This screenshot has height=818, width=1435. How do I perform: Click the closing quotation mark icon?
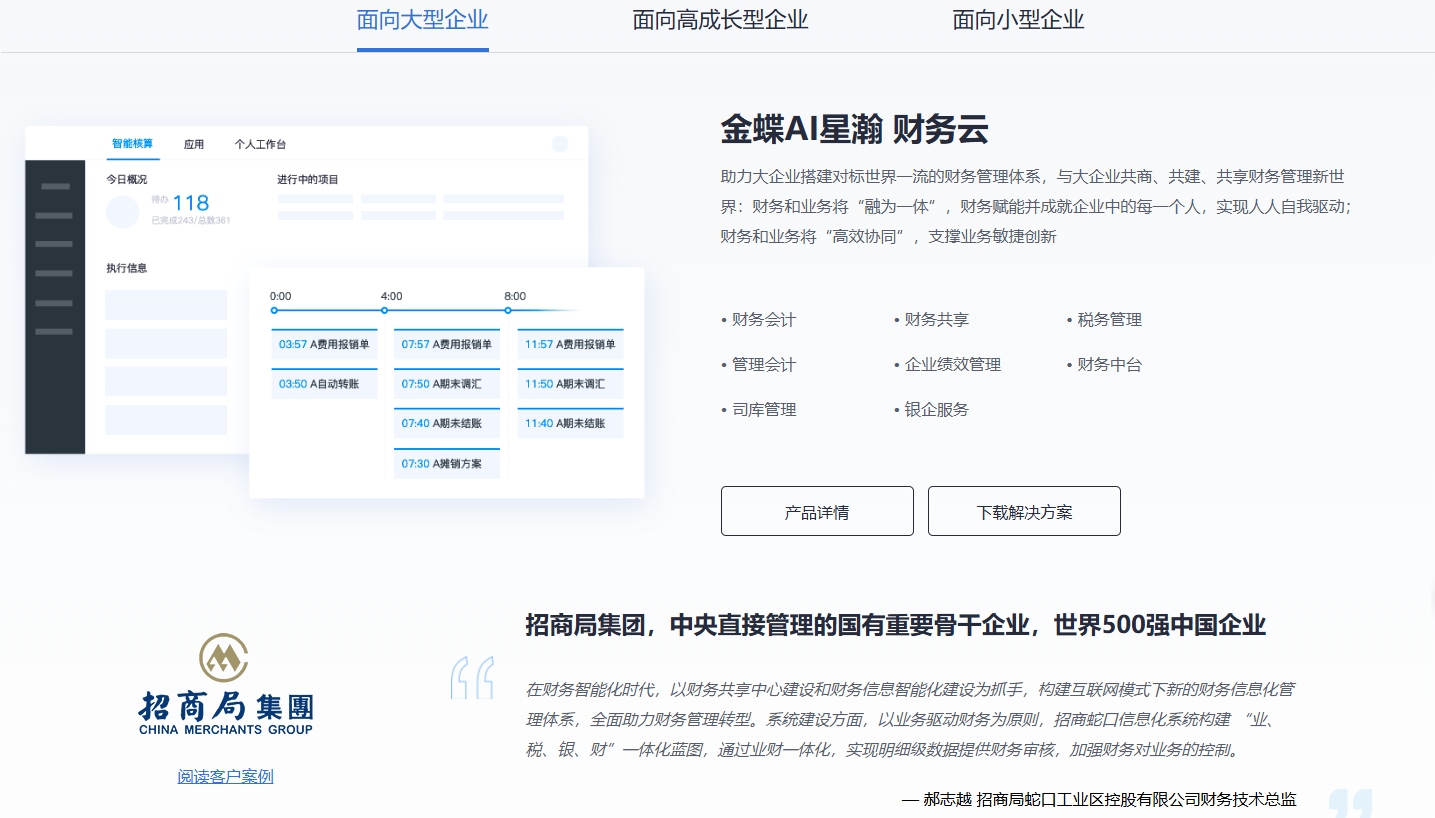pyautogui.click(x=1350, y=802)
